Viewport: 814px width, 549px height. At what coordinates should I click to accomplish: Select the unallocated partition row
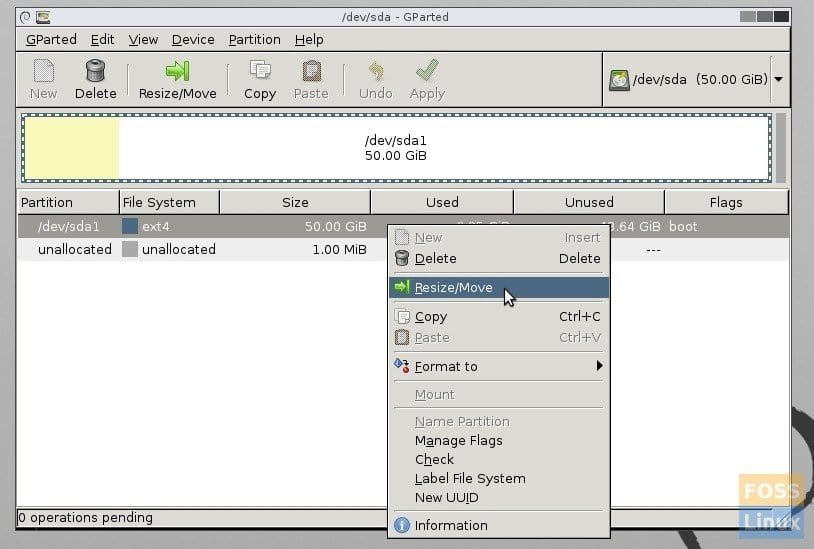click(x=200, y=249)
